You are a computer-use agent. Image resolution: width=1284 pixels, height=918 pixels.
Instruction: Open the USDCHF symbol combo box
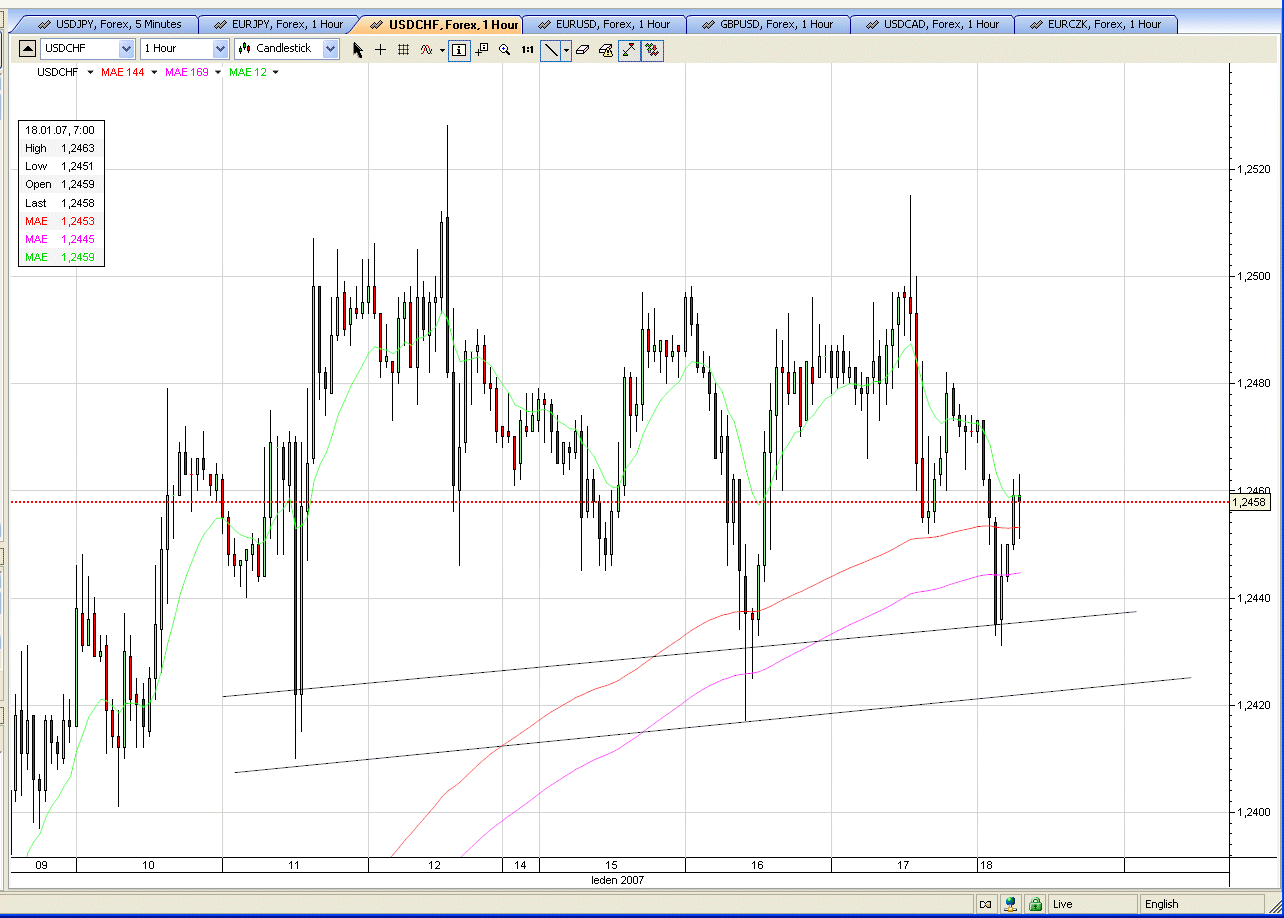tap(88, 48)
